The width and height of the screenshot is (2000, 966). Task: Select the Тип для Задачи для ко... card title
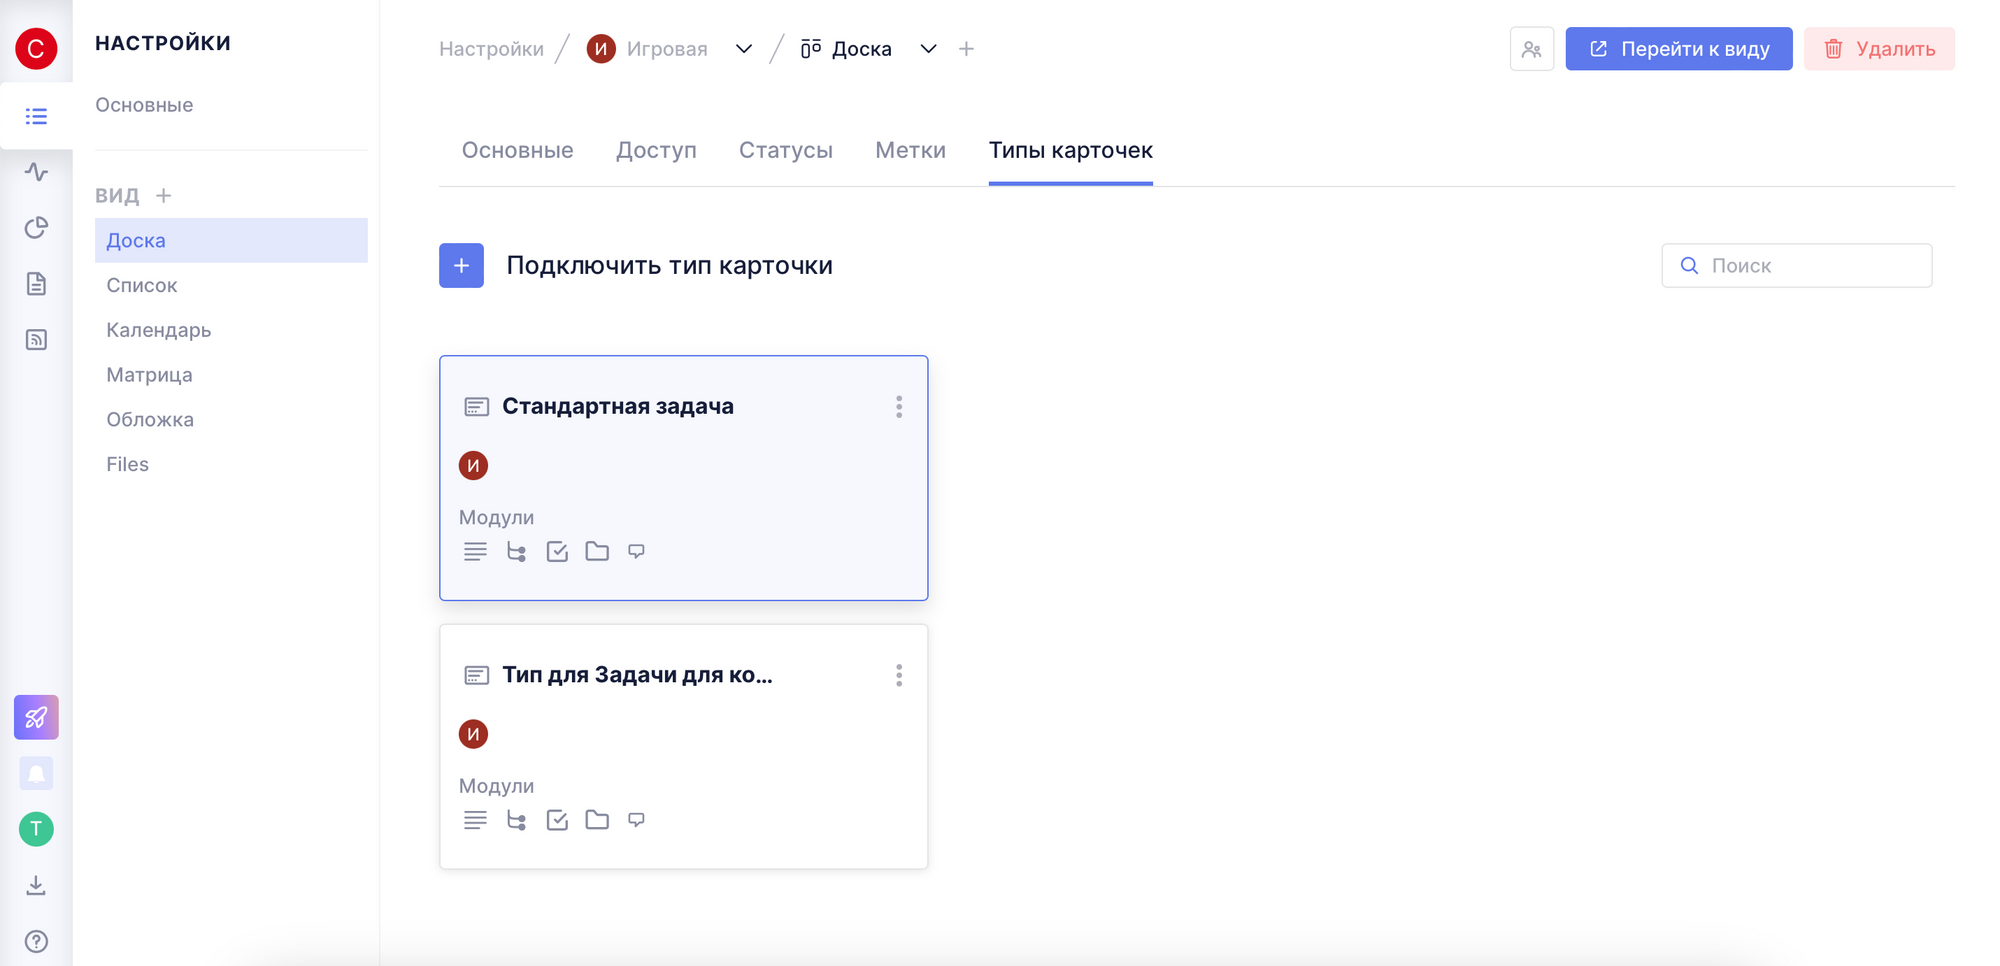tap(637, 675)
